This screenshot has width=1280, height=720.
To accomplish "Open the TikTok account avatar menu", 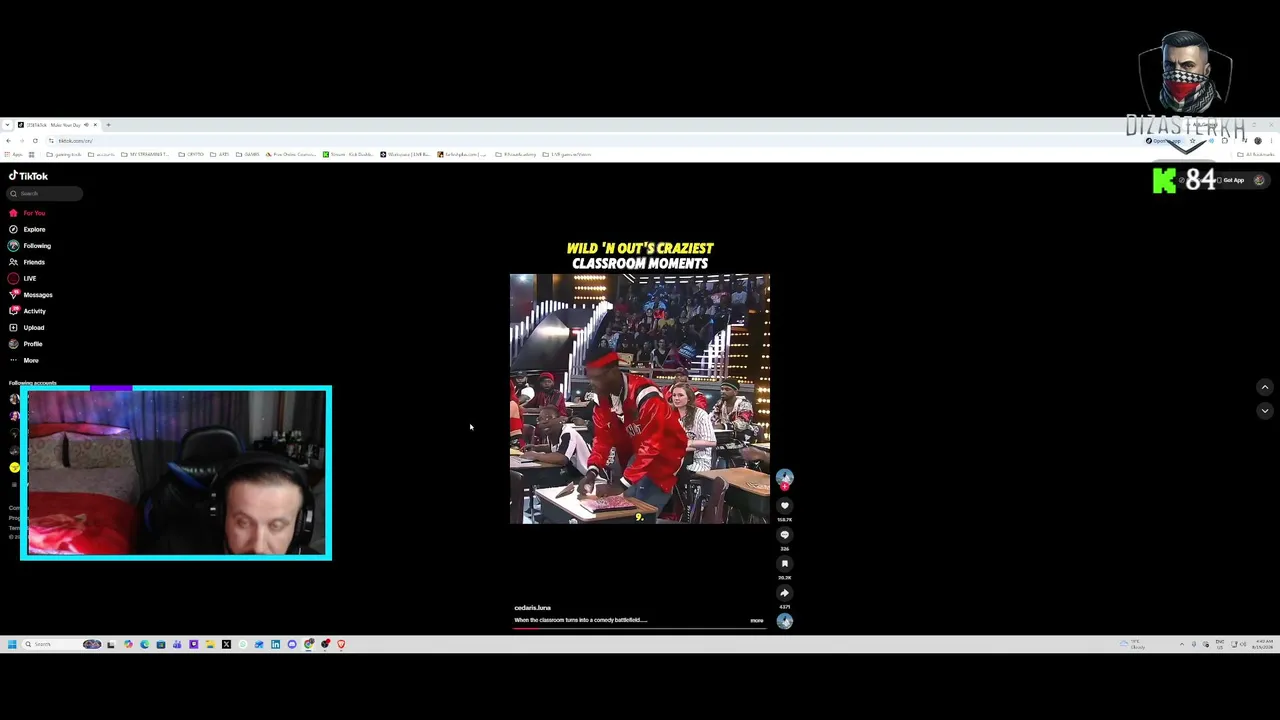I will pyautogui.click(x=1259, y=181).
